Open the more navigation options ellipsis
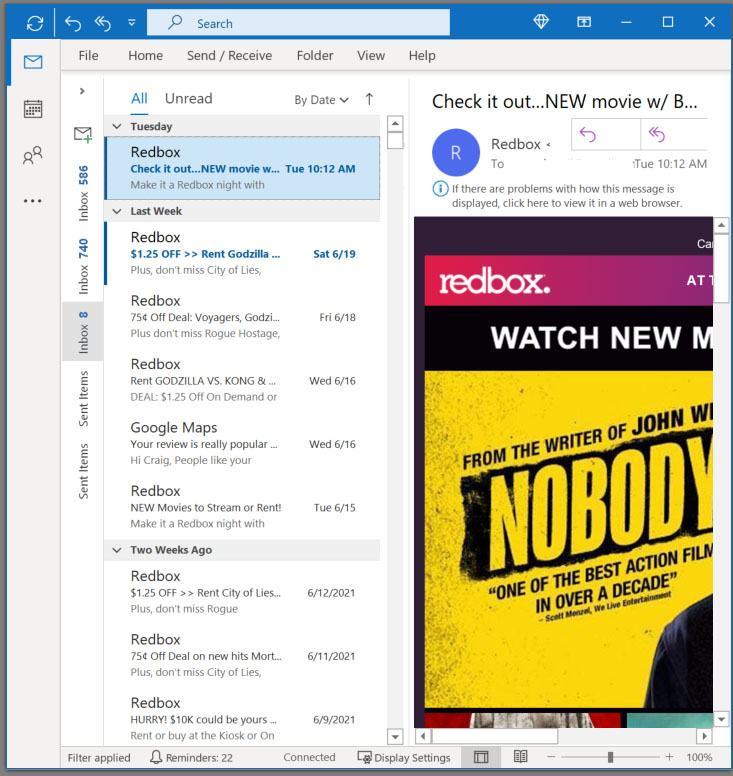The image size is (733, 776). coord(33,201)
